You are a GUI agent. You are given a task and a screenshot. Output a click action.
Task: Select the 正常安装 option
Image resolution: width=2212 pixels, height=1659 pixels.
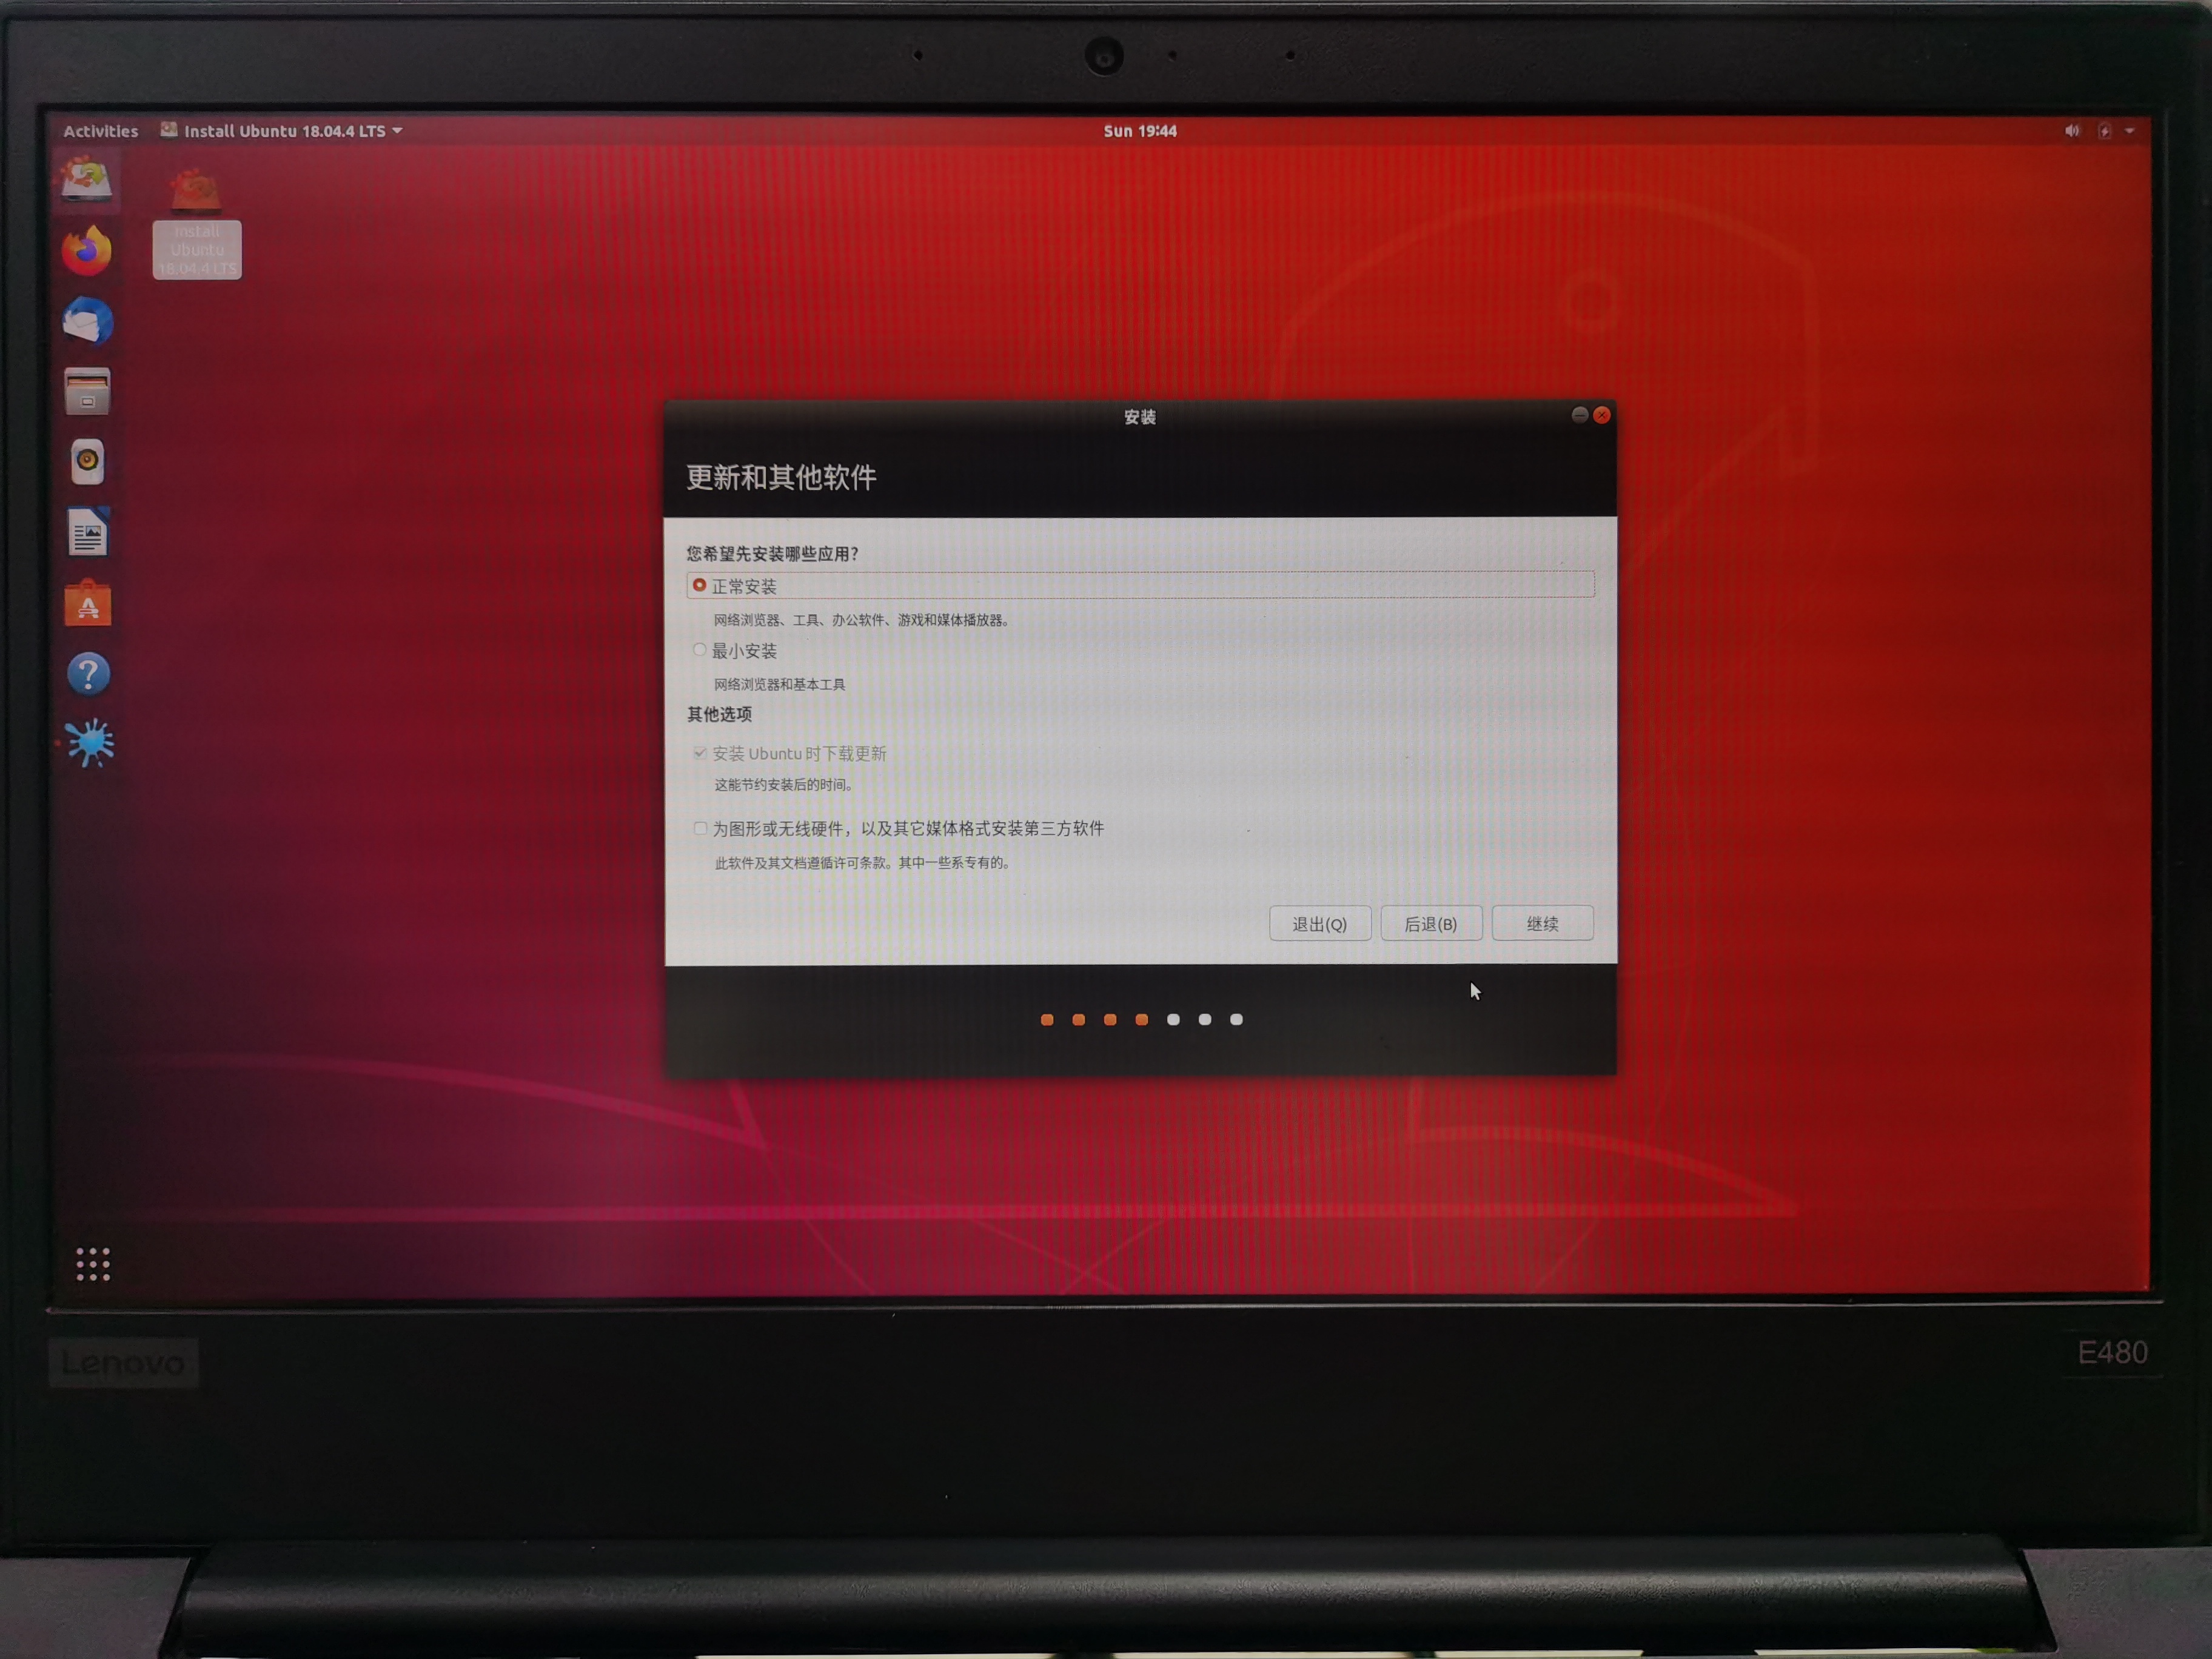[699, 586]
